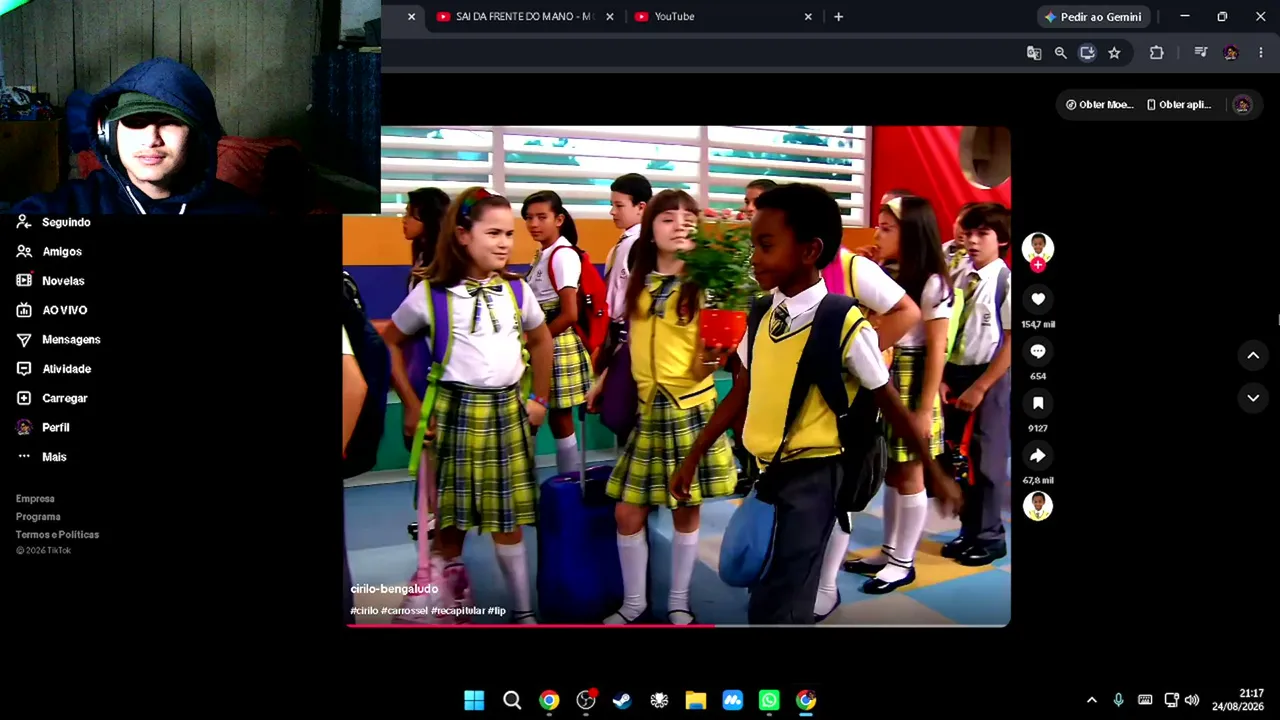
Task: Click the #cirilo hashtag
Action: tap(364, 611)
